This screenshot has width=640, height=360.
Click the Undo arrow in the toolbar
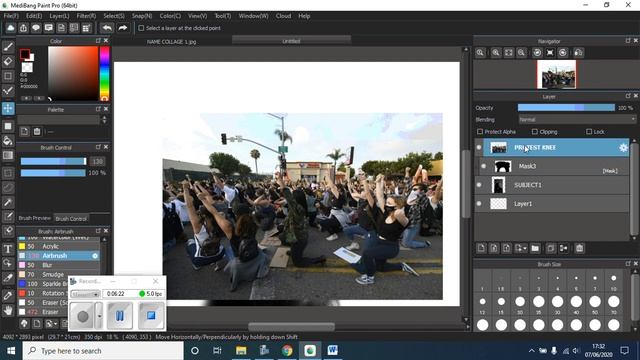[107, 28]
